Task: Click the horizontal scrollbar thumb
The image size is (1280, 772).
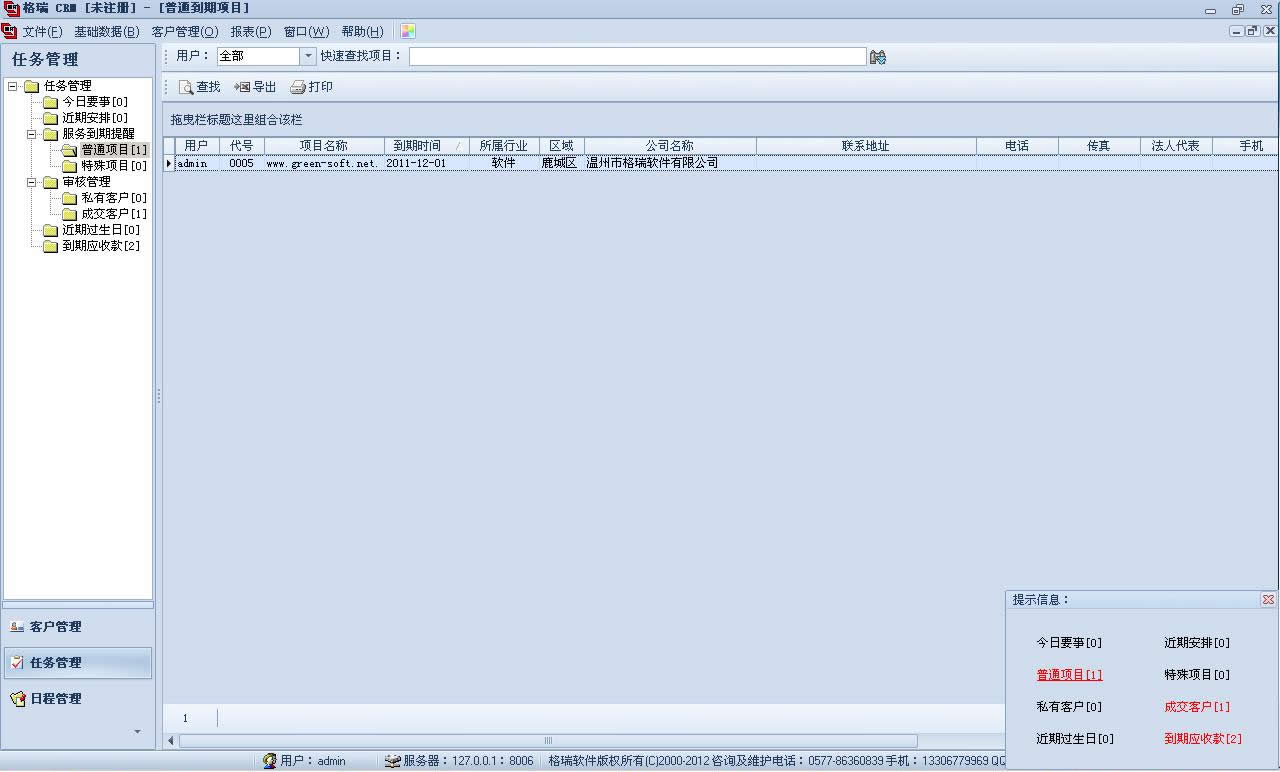Action: (548, 741)
